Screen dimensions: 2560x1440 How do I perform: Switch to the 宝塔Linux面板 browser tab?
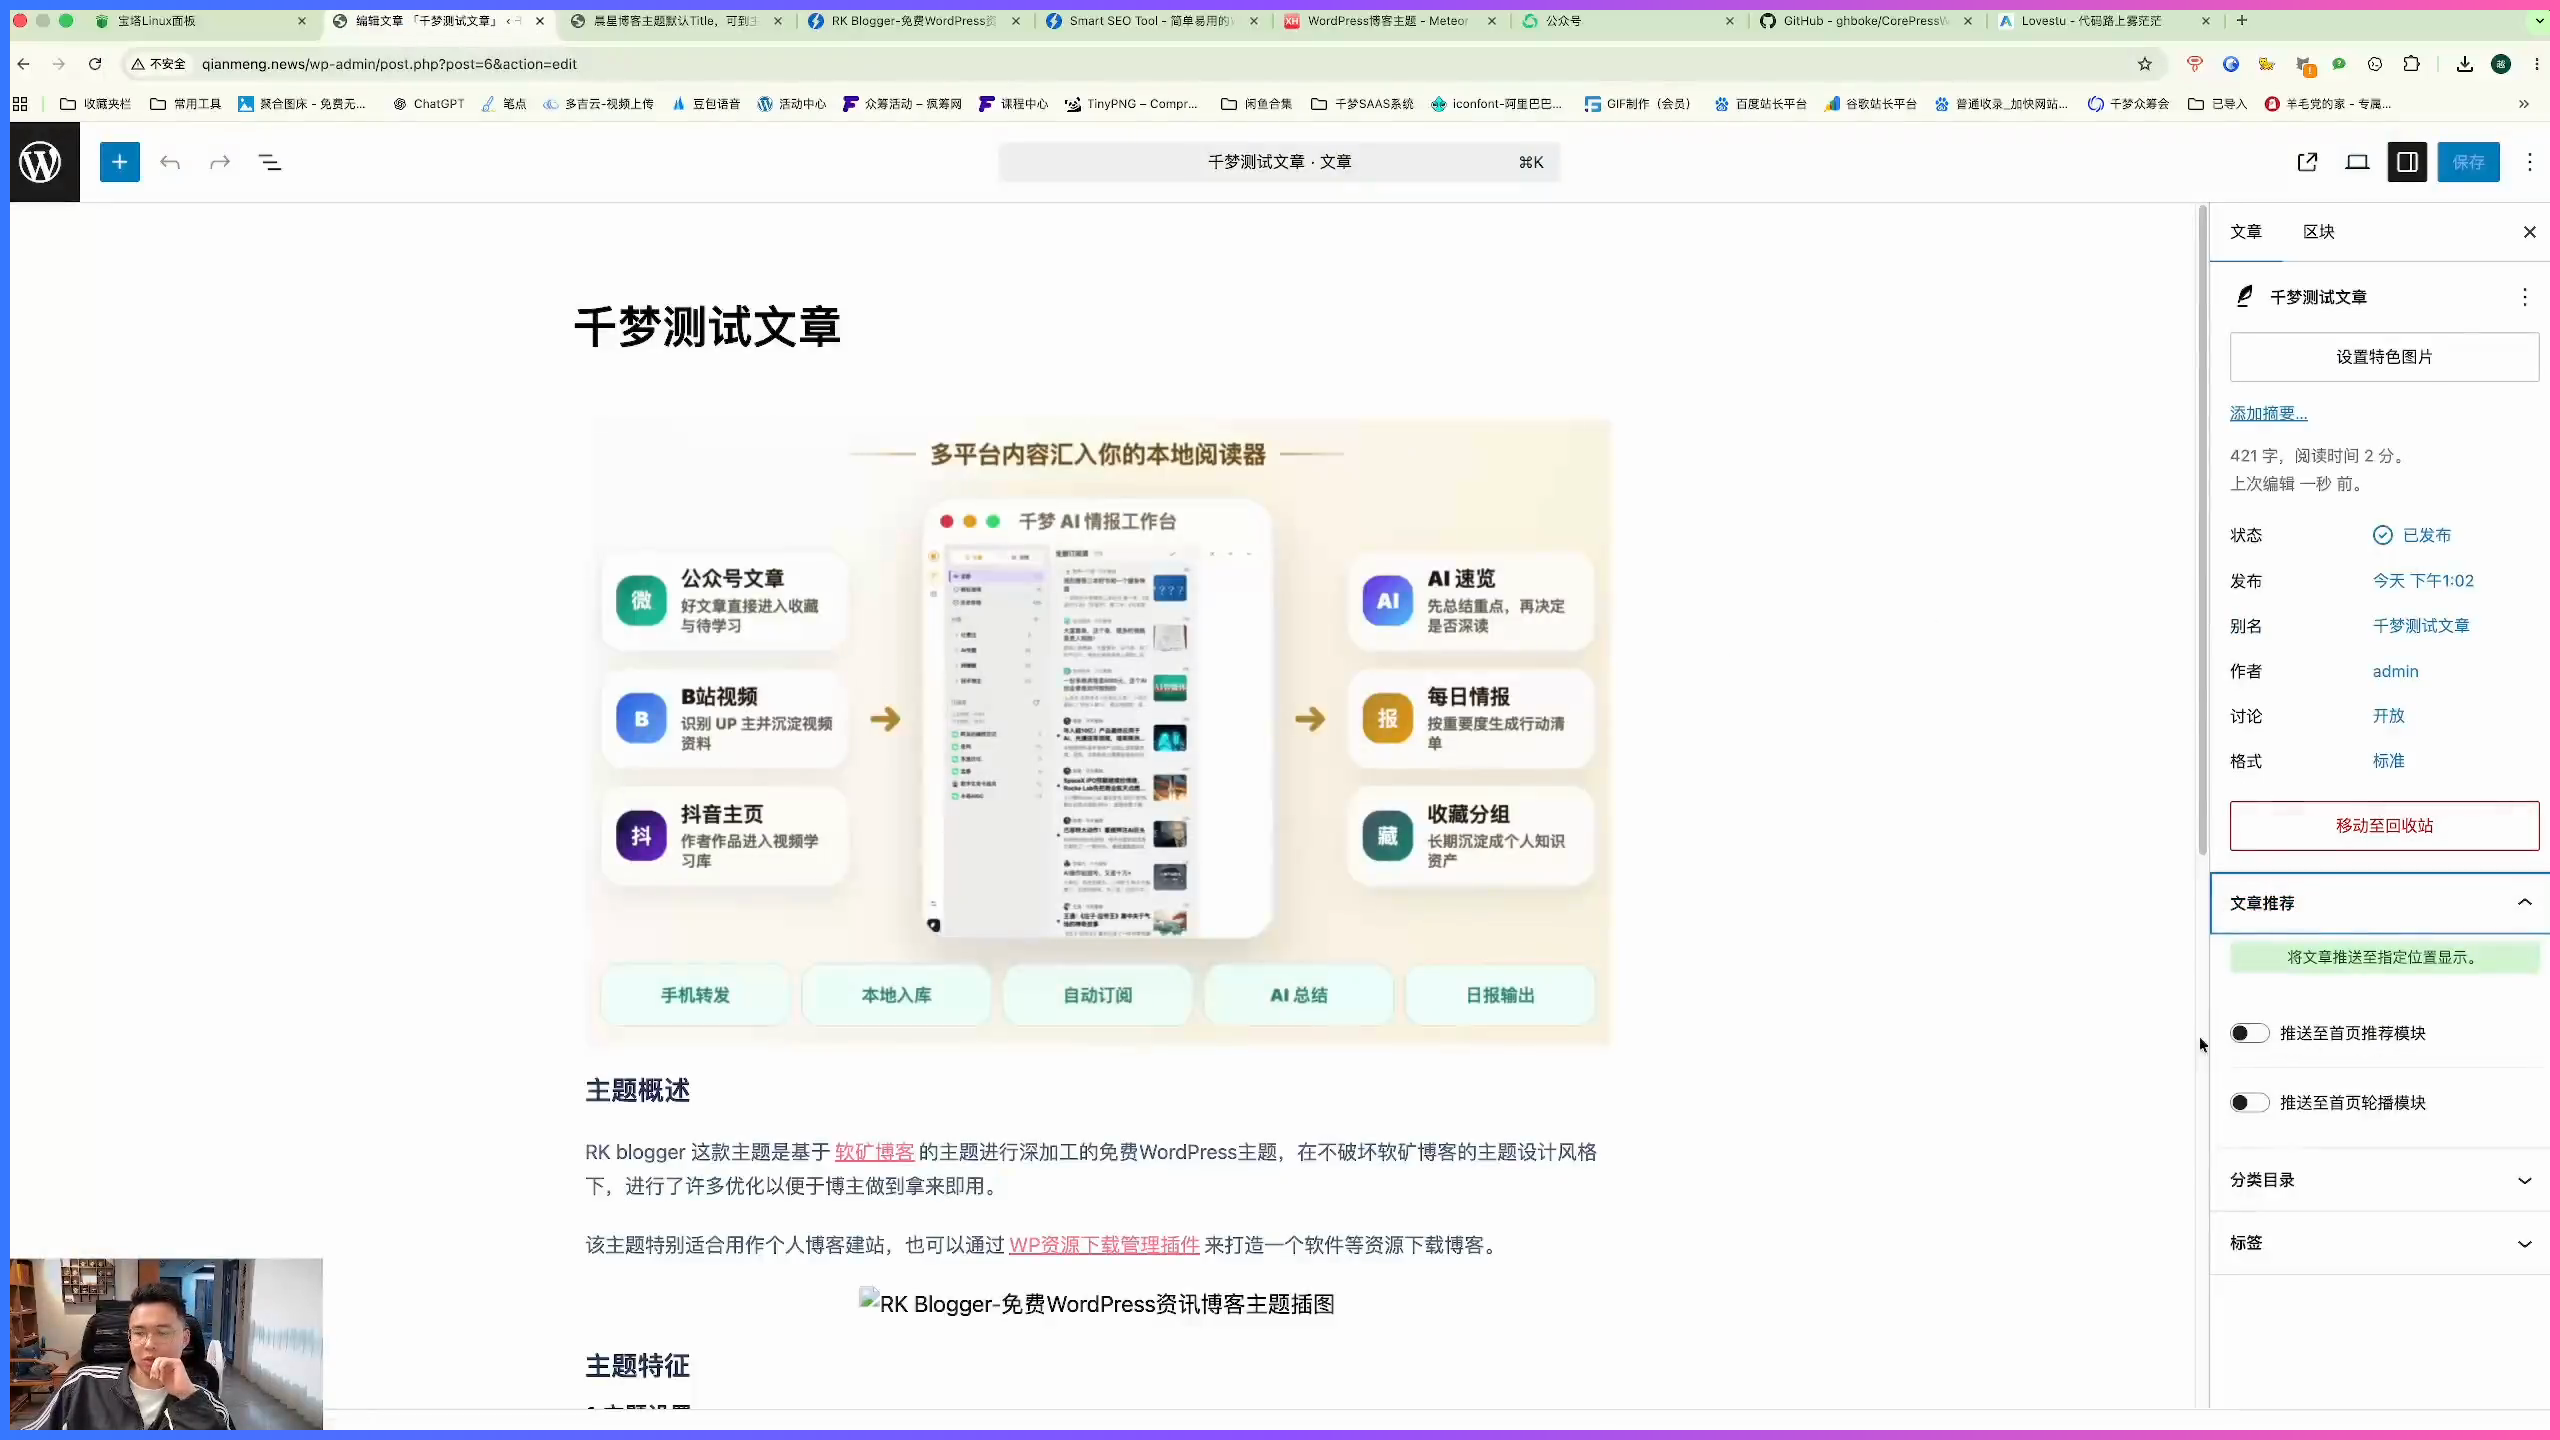click(200, 20)
